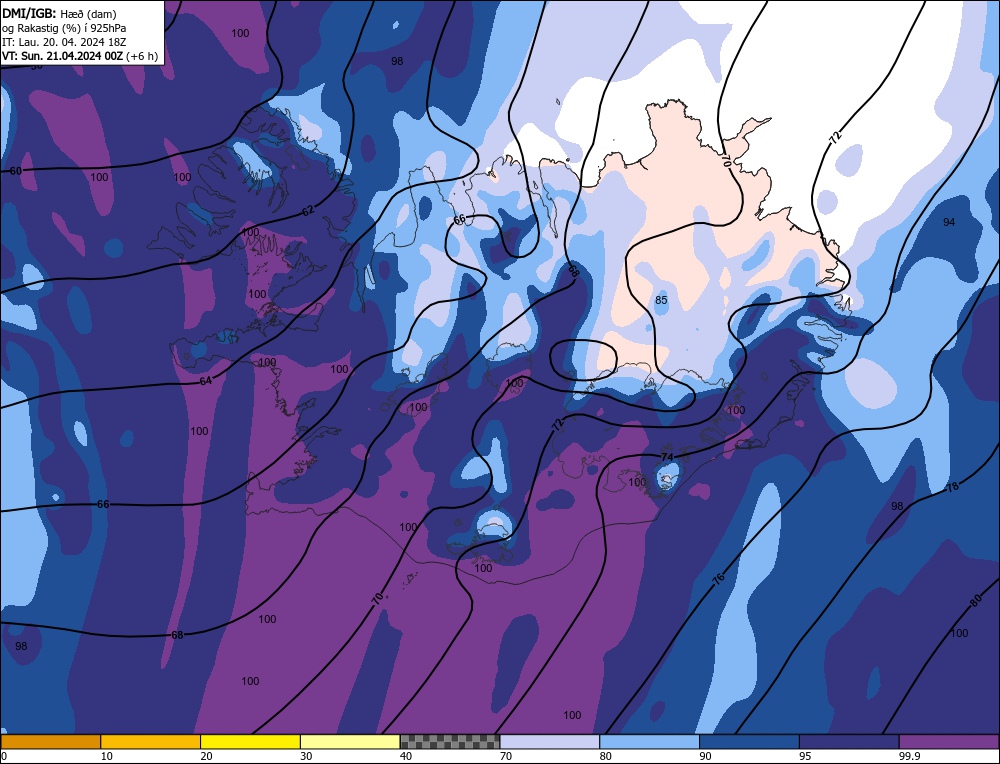Click the '85' humidity value over land
1000x764 pixels.
pyautogui.click(x=661, y=300)
